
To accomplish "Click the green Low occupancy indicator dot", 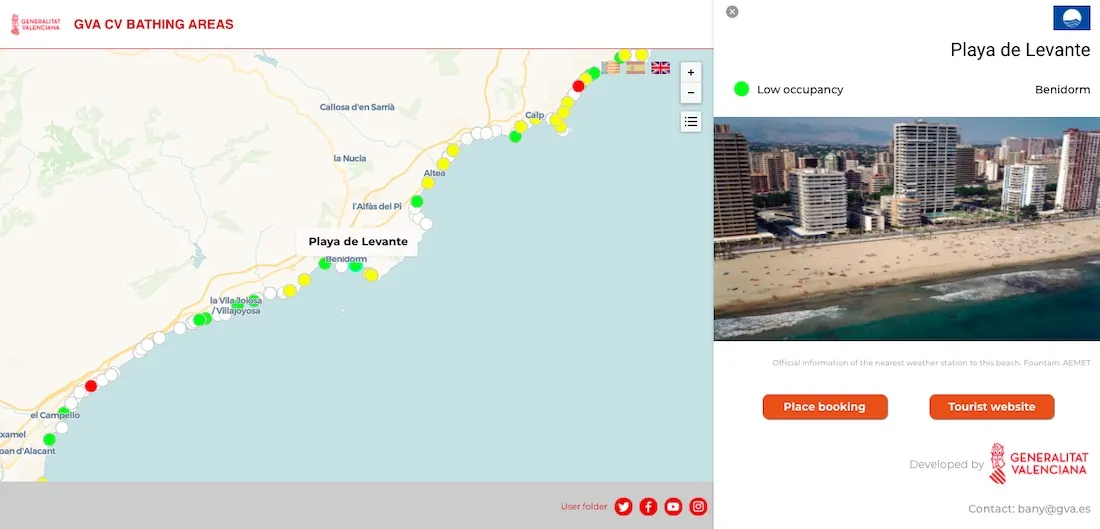I will point(741,89).
